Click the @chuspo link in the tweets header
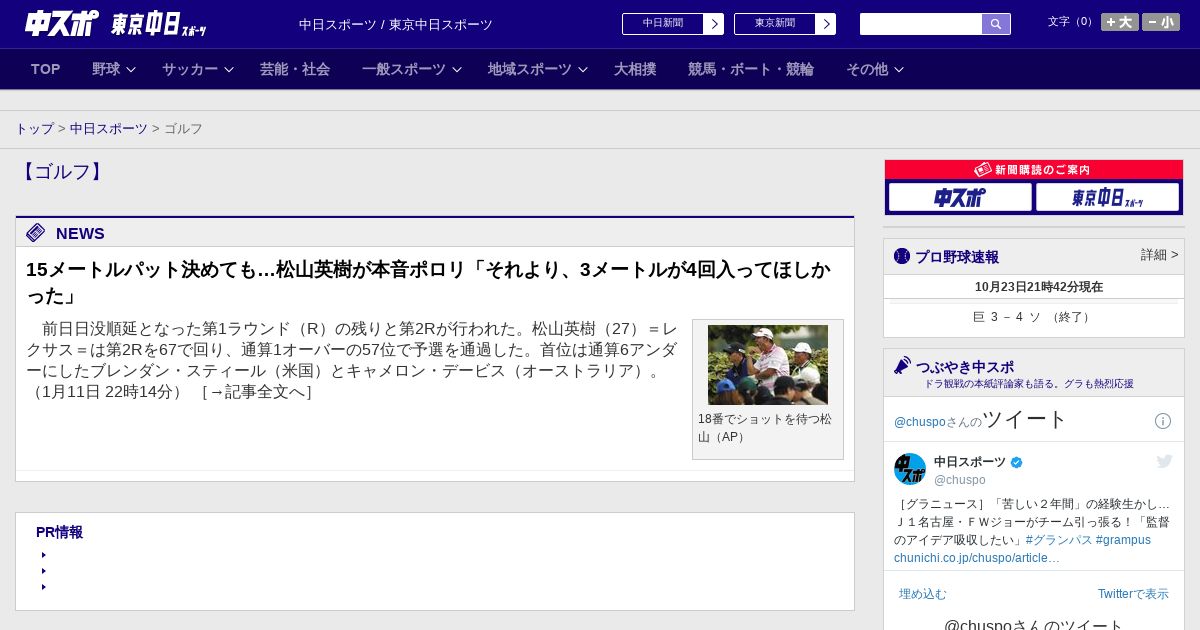 tap(919, 422)
